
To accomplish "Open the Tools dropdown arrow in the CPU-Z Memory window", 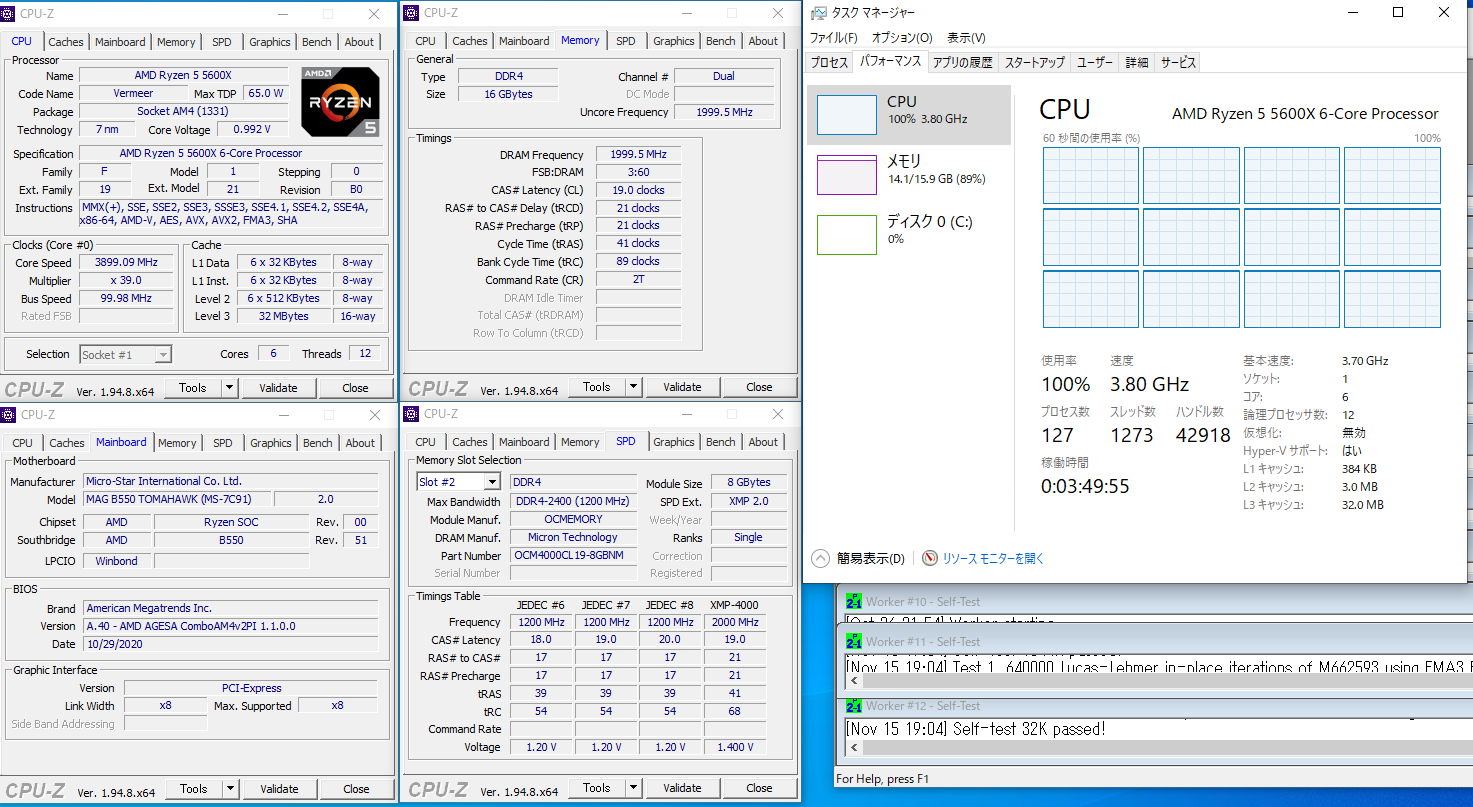I will [x=633, y=387].
